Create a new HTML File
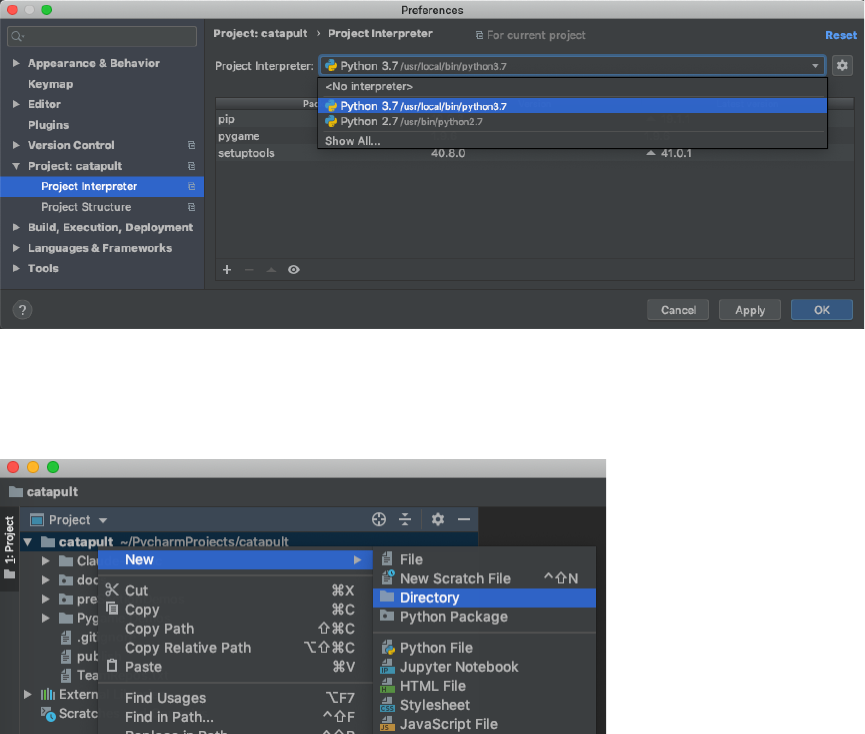This screenshot has width=865, height=734. click(x=485, y=686)
